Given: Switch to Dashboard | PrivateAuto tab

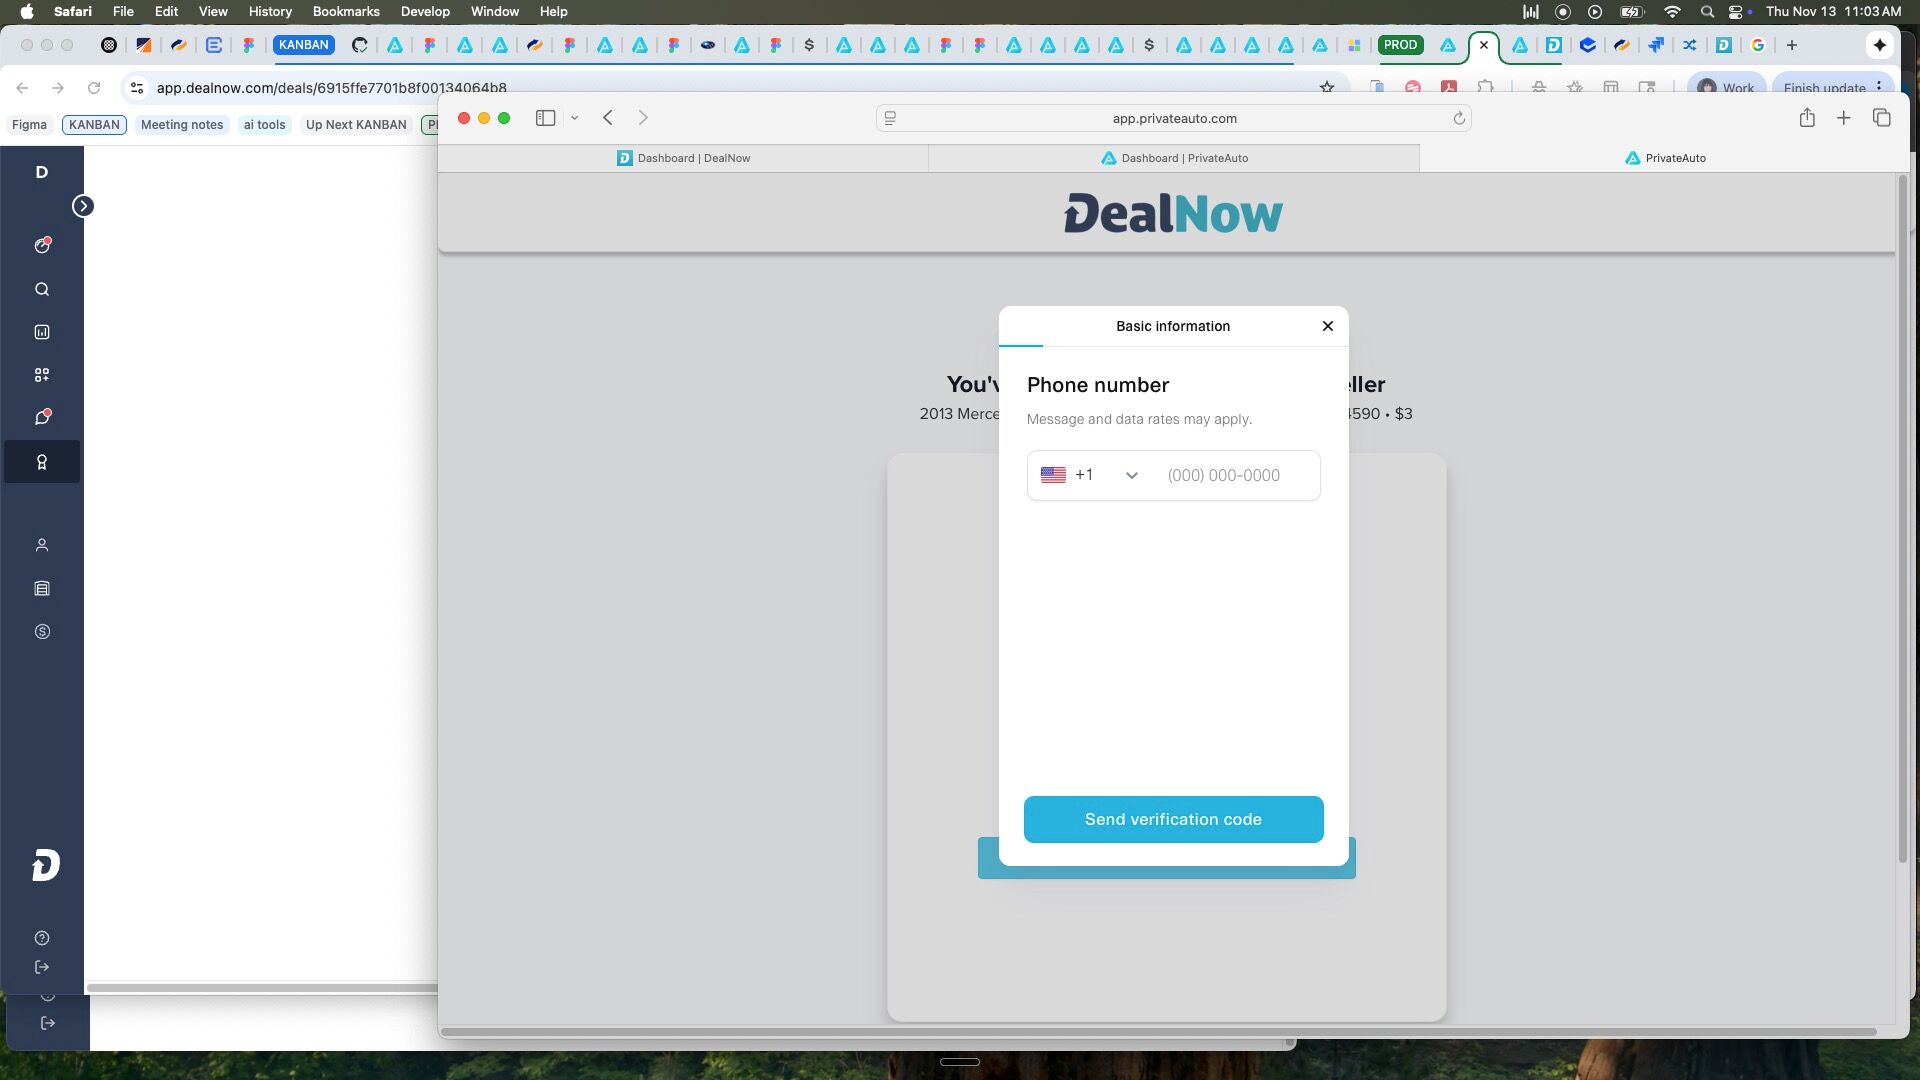Looking at the screenshot, I should [x=1174, y=158].
